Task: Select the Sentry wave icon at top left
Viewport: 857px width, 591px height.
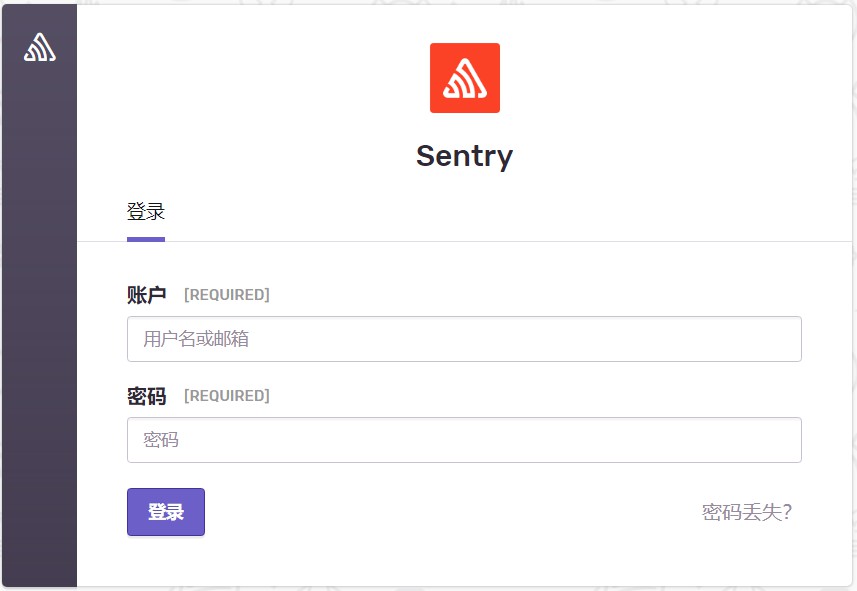Action: point(39,46)
